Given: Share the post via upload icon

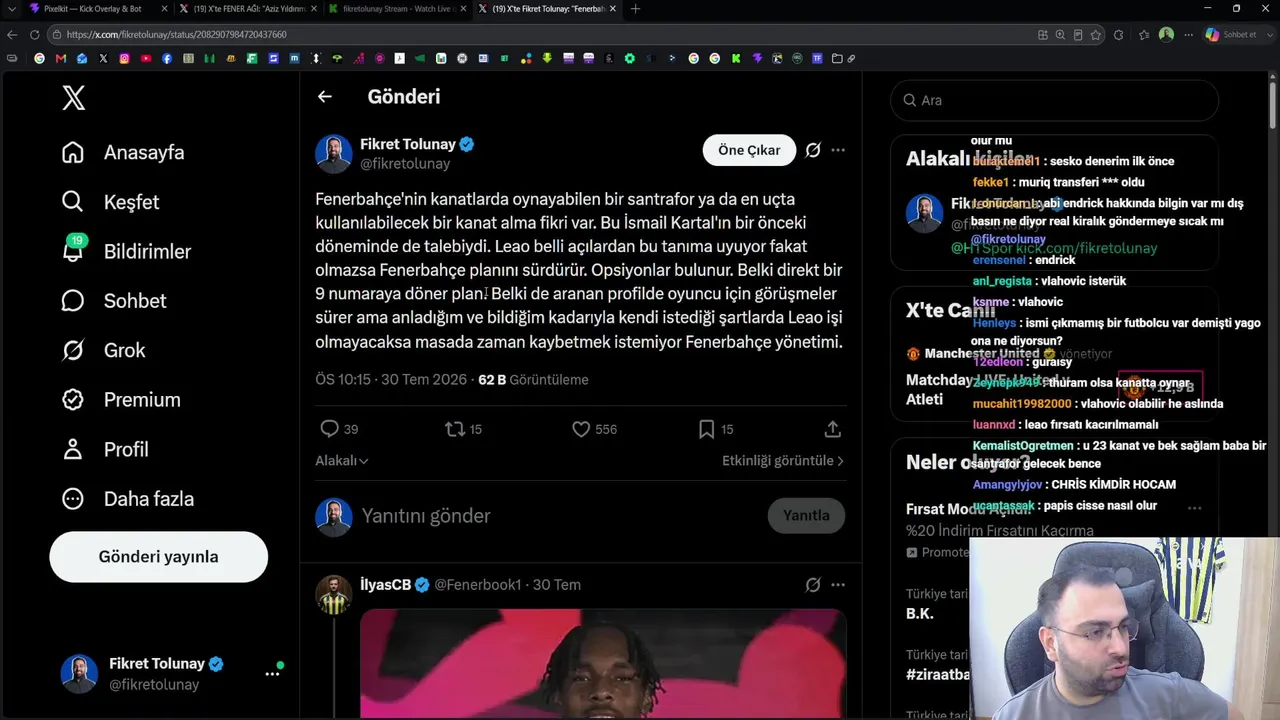Looking at the screenshot, I should (832, 429).
